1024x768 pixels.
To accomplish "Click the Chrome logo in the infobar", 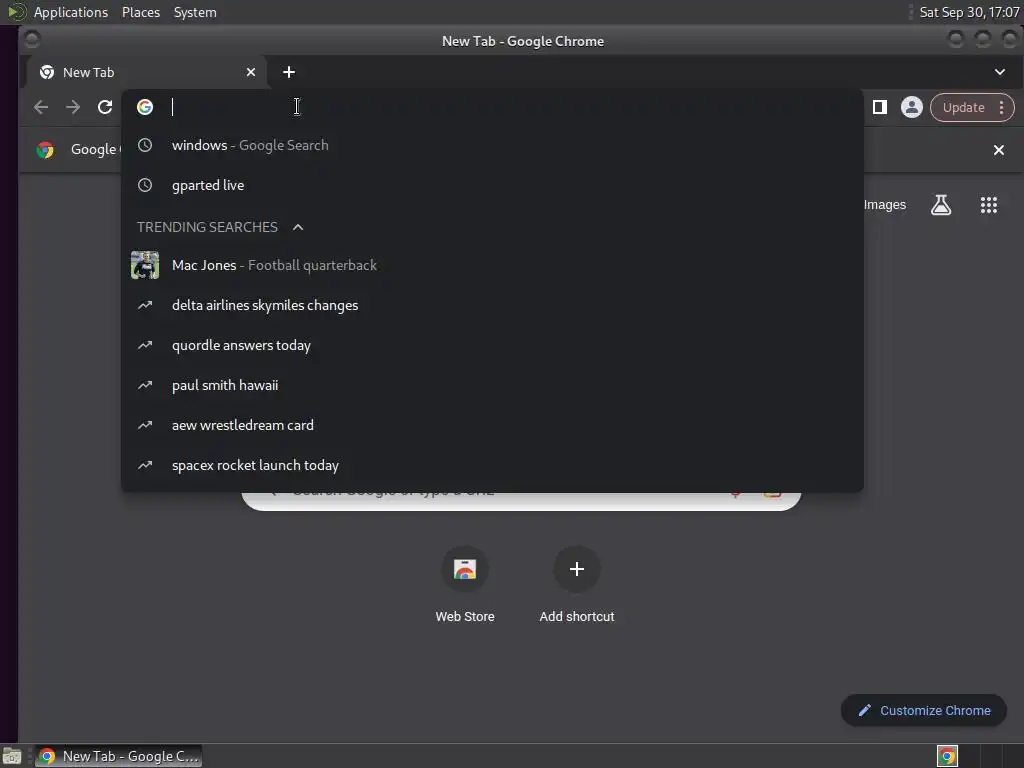I will pyautogui.click(x=45, y=150).
